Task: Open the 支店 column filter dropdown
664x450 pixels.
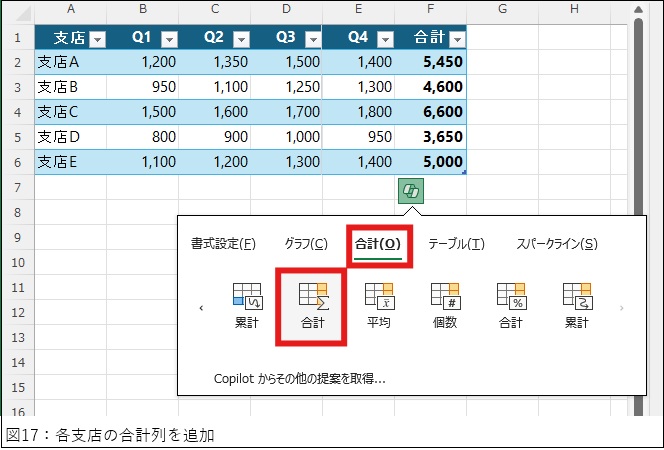Action: 97,39
